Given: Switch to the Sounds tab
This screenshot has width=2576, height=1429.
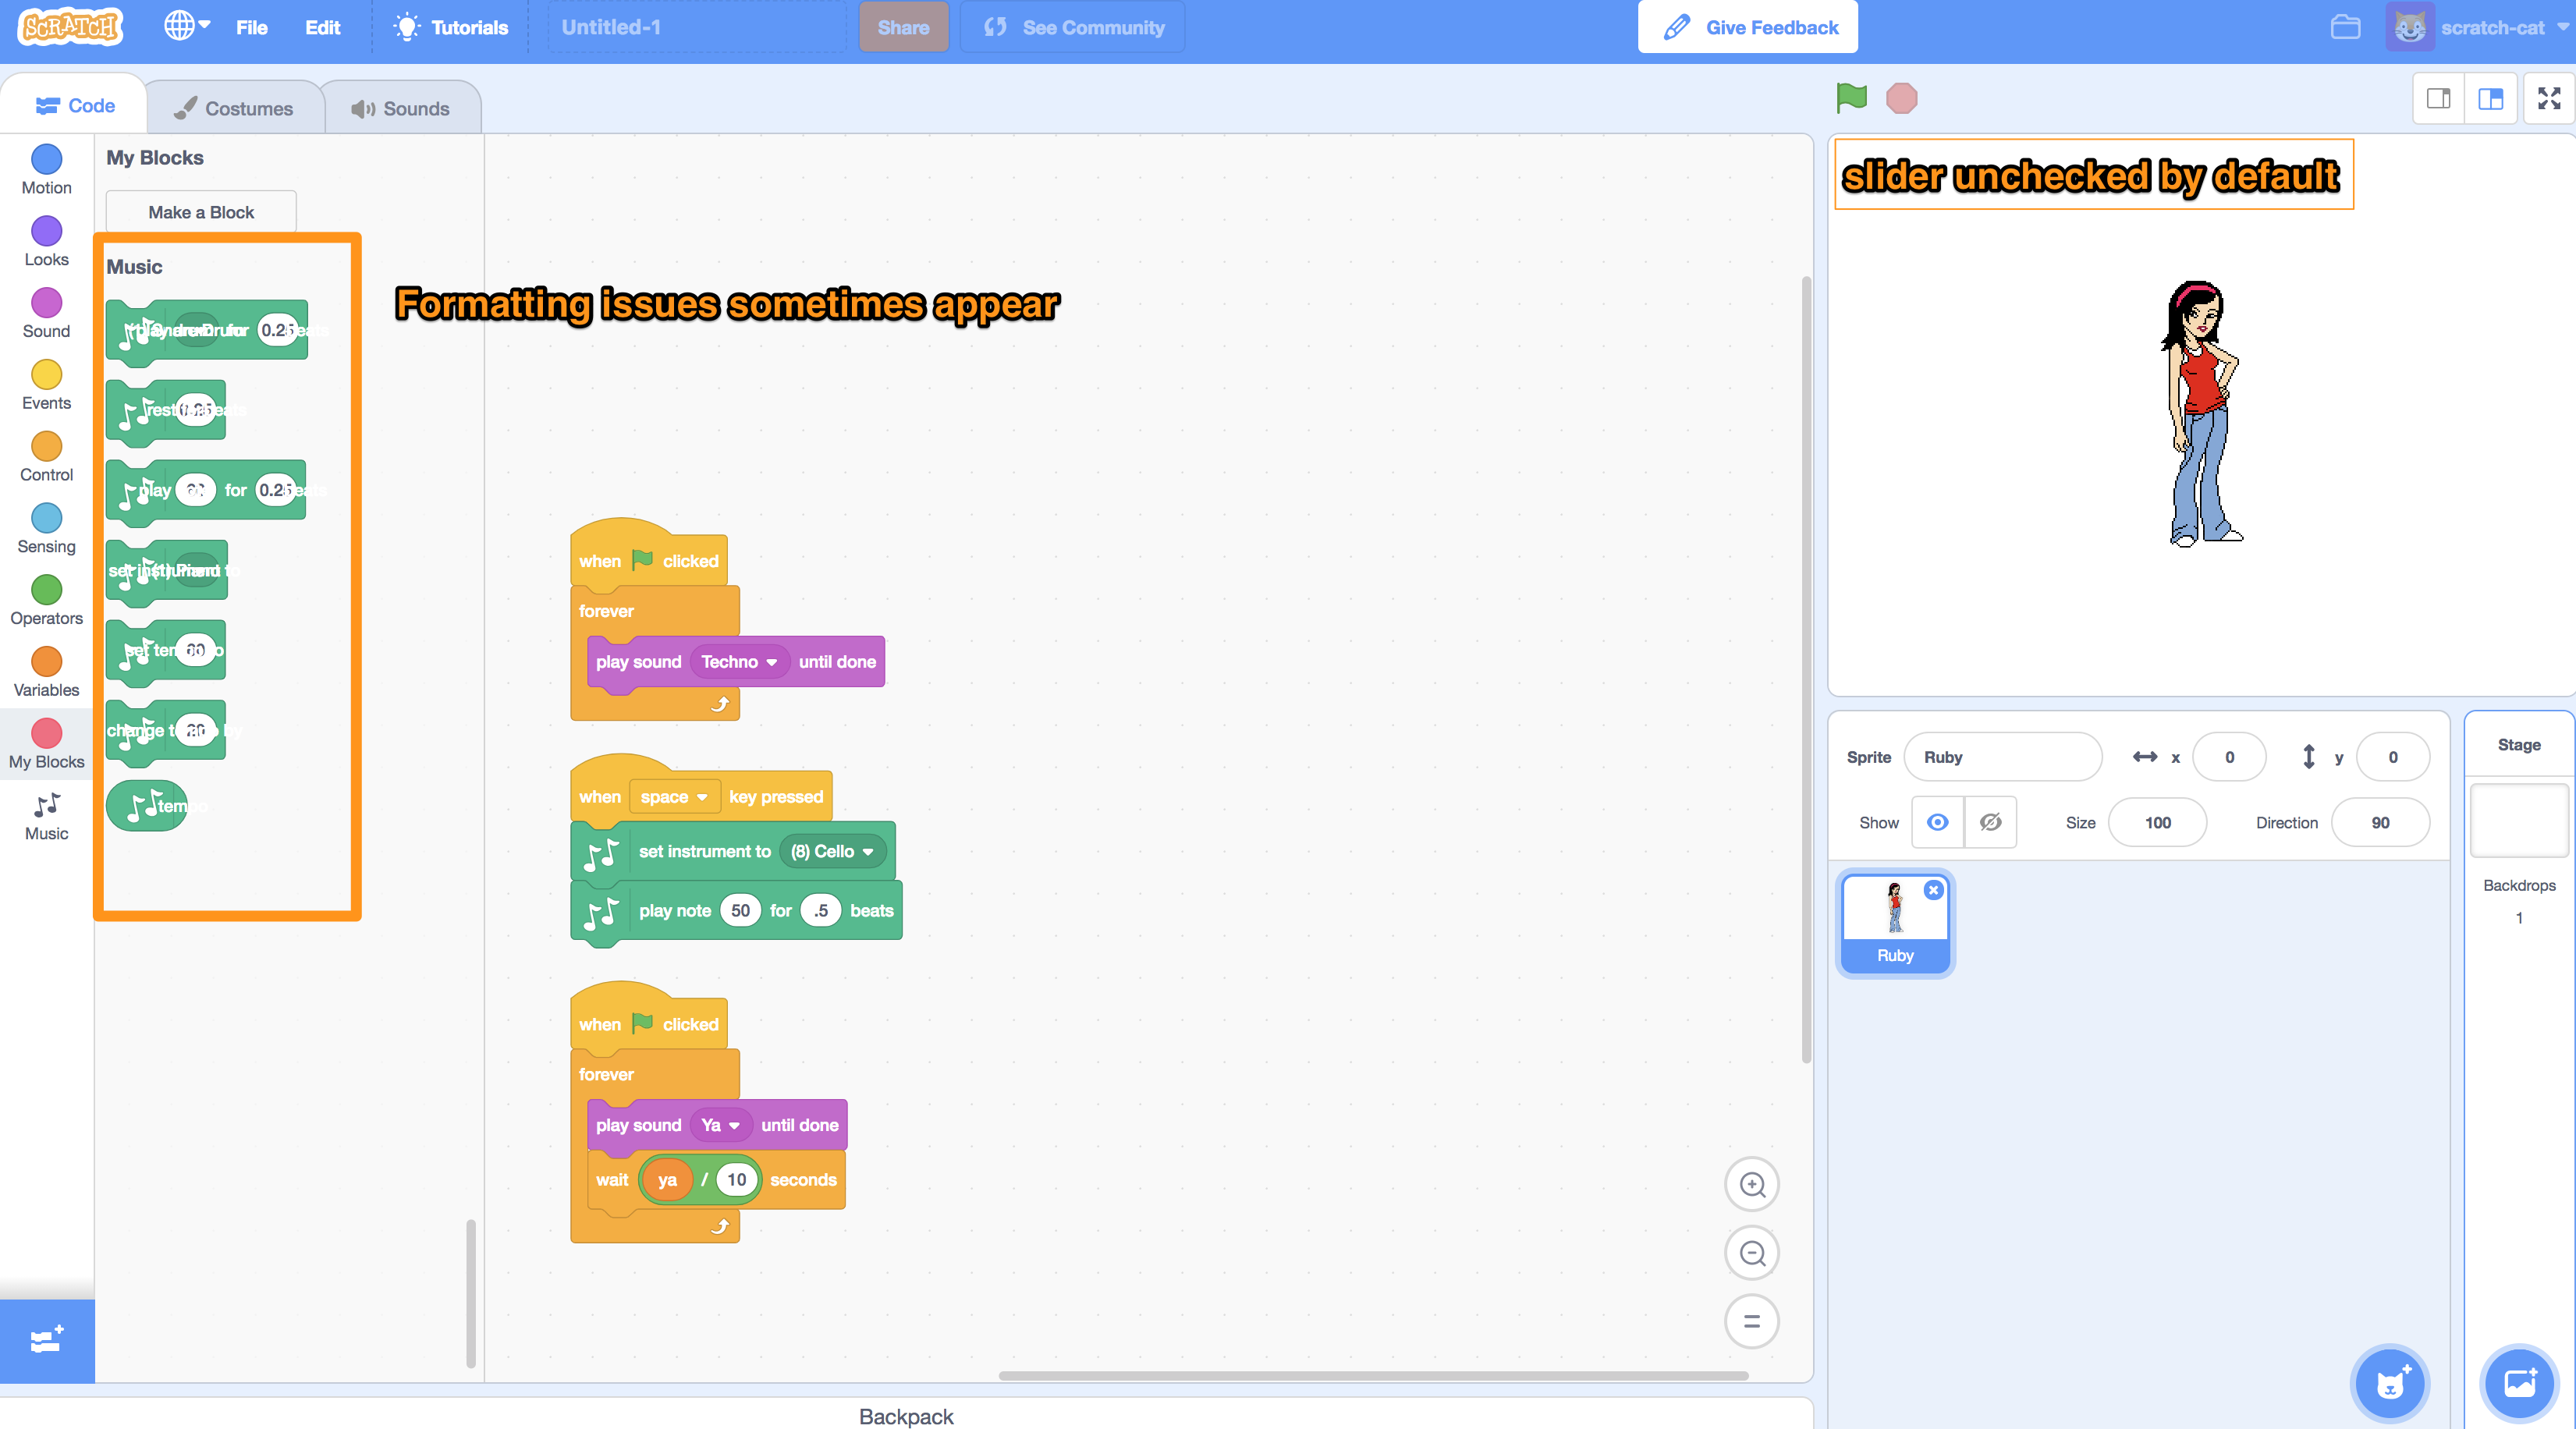Looking at the screenshot, I should [x=401, y=108].
